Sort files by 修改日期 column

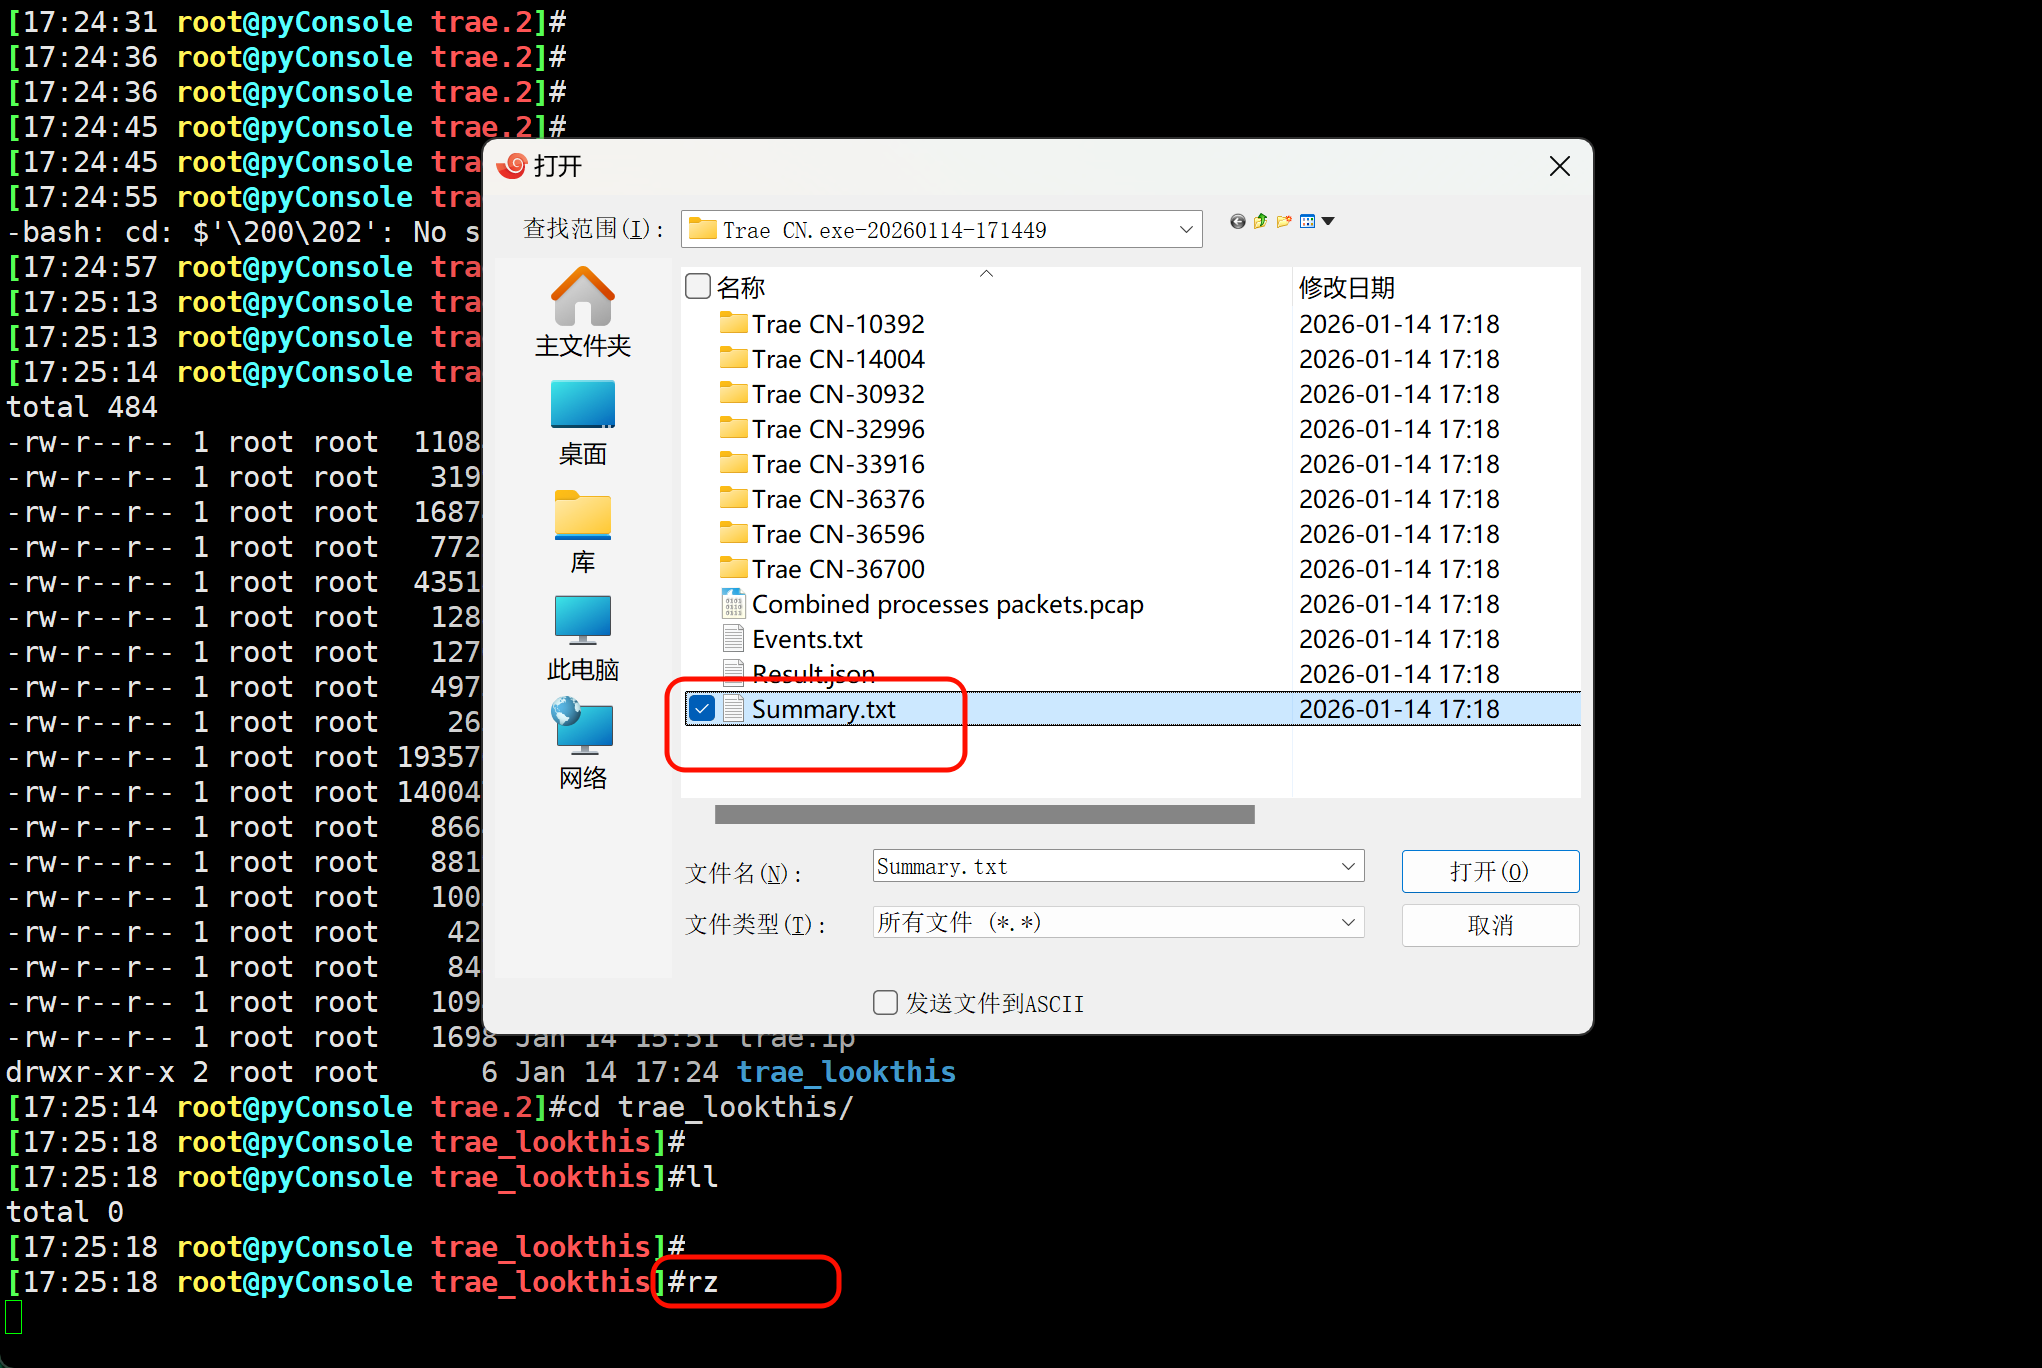coord(1346,288)
